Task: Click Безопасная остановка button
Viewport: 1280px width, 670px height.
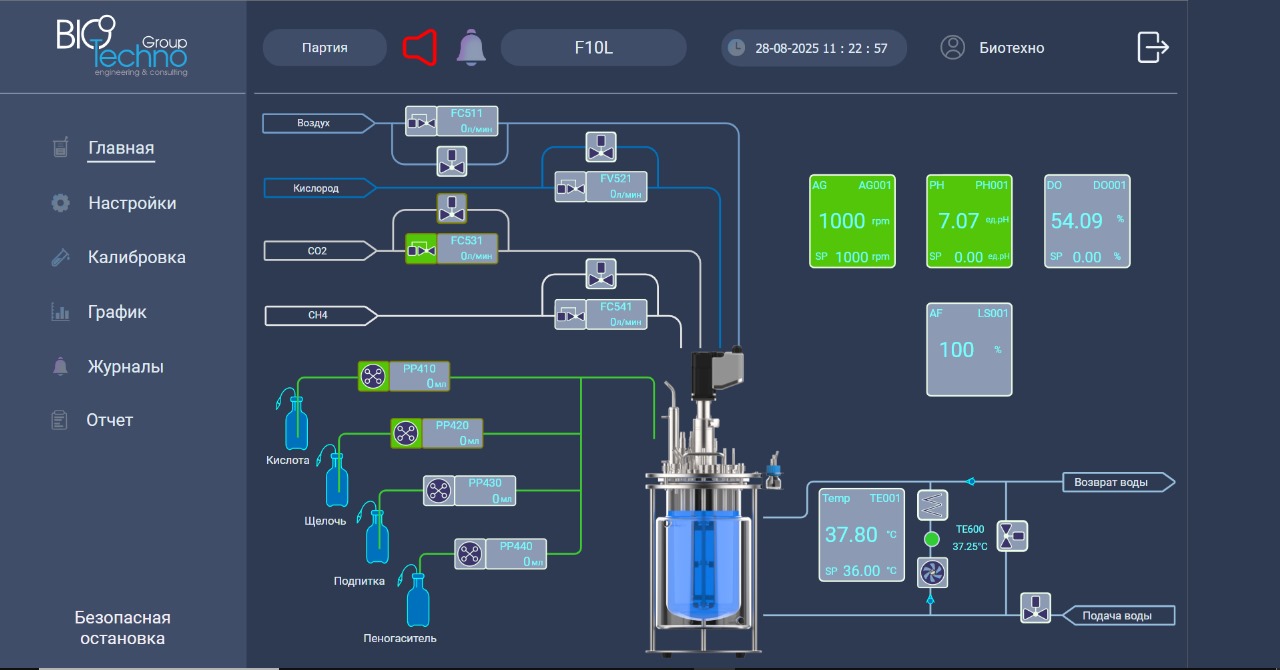Action: 123,628
